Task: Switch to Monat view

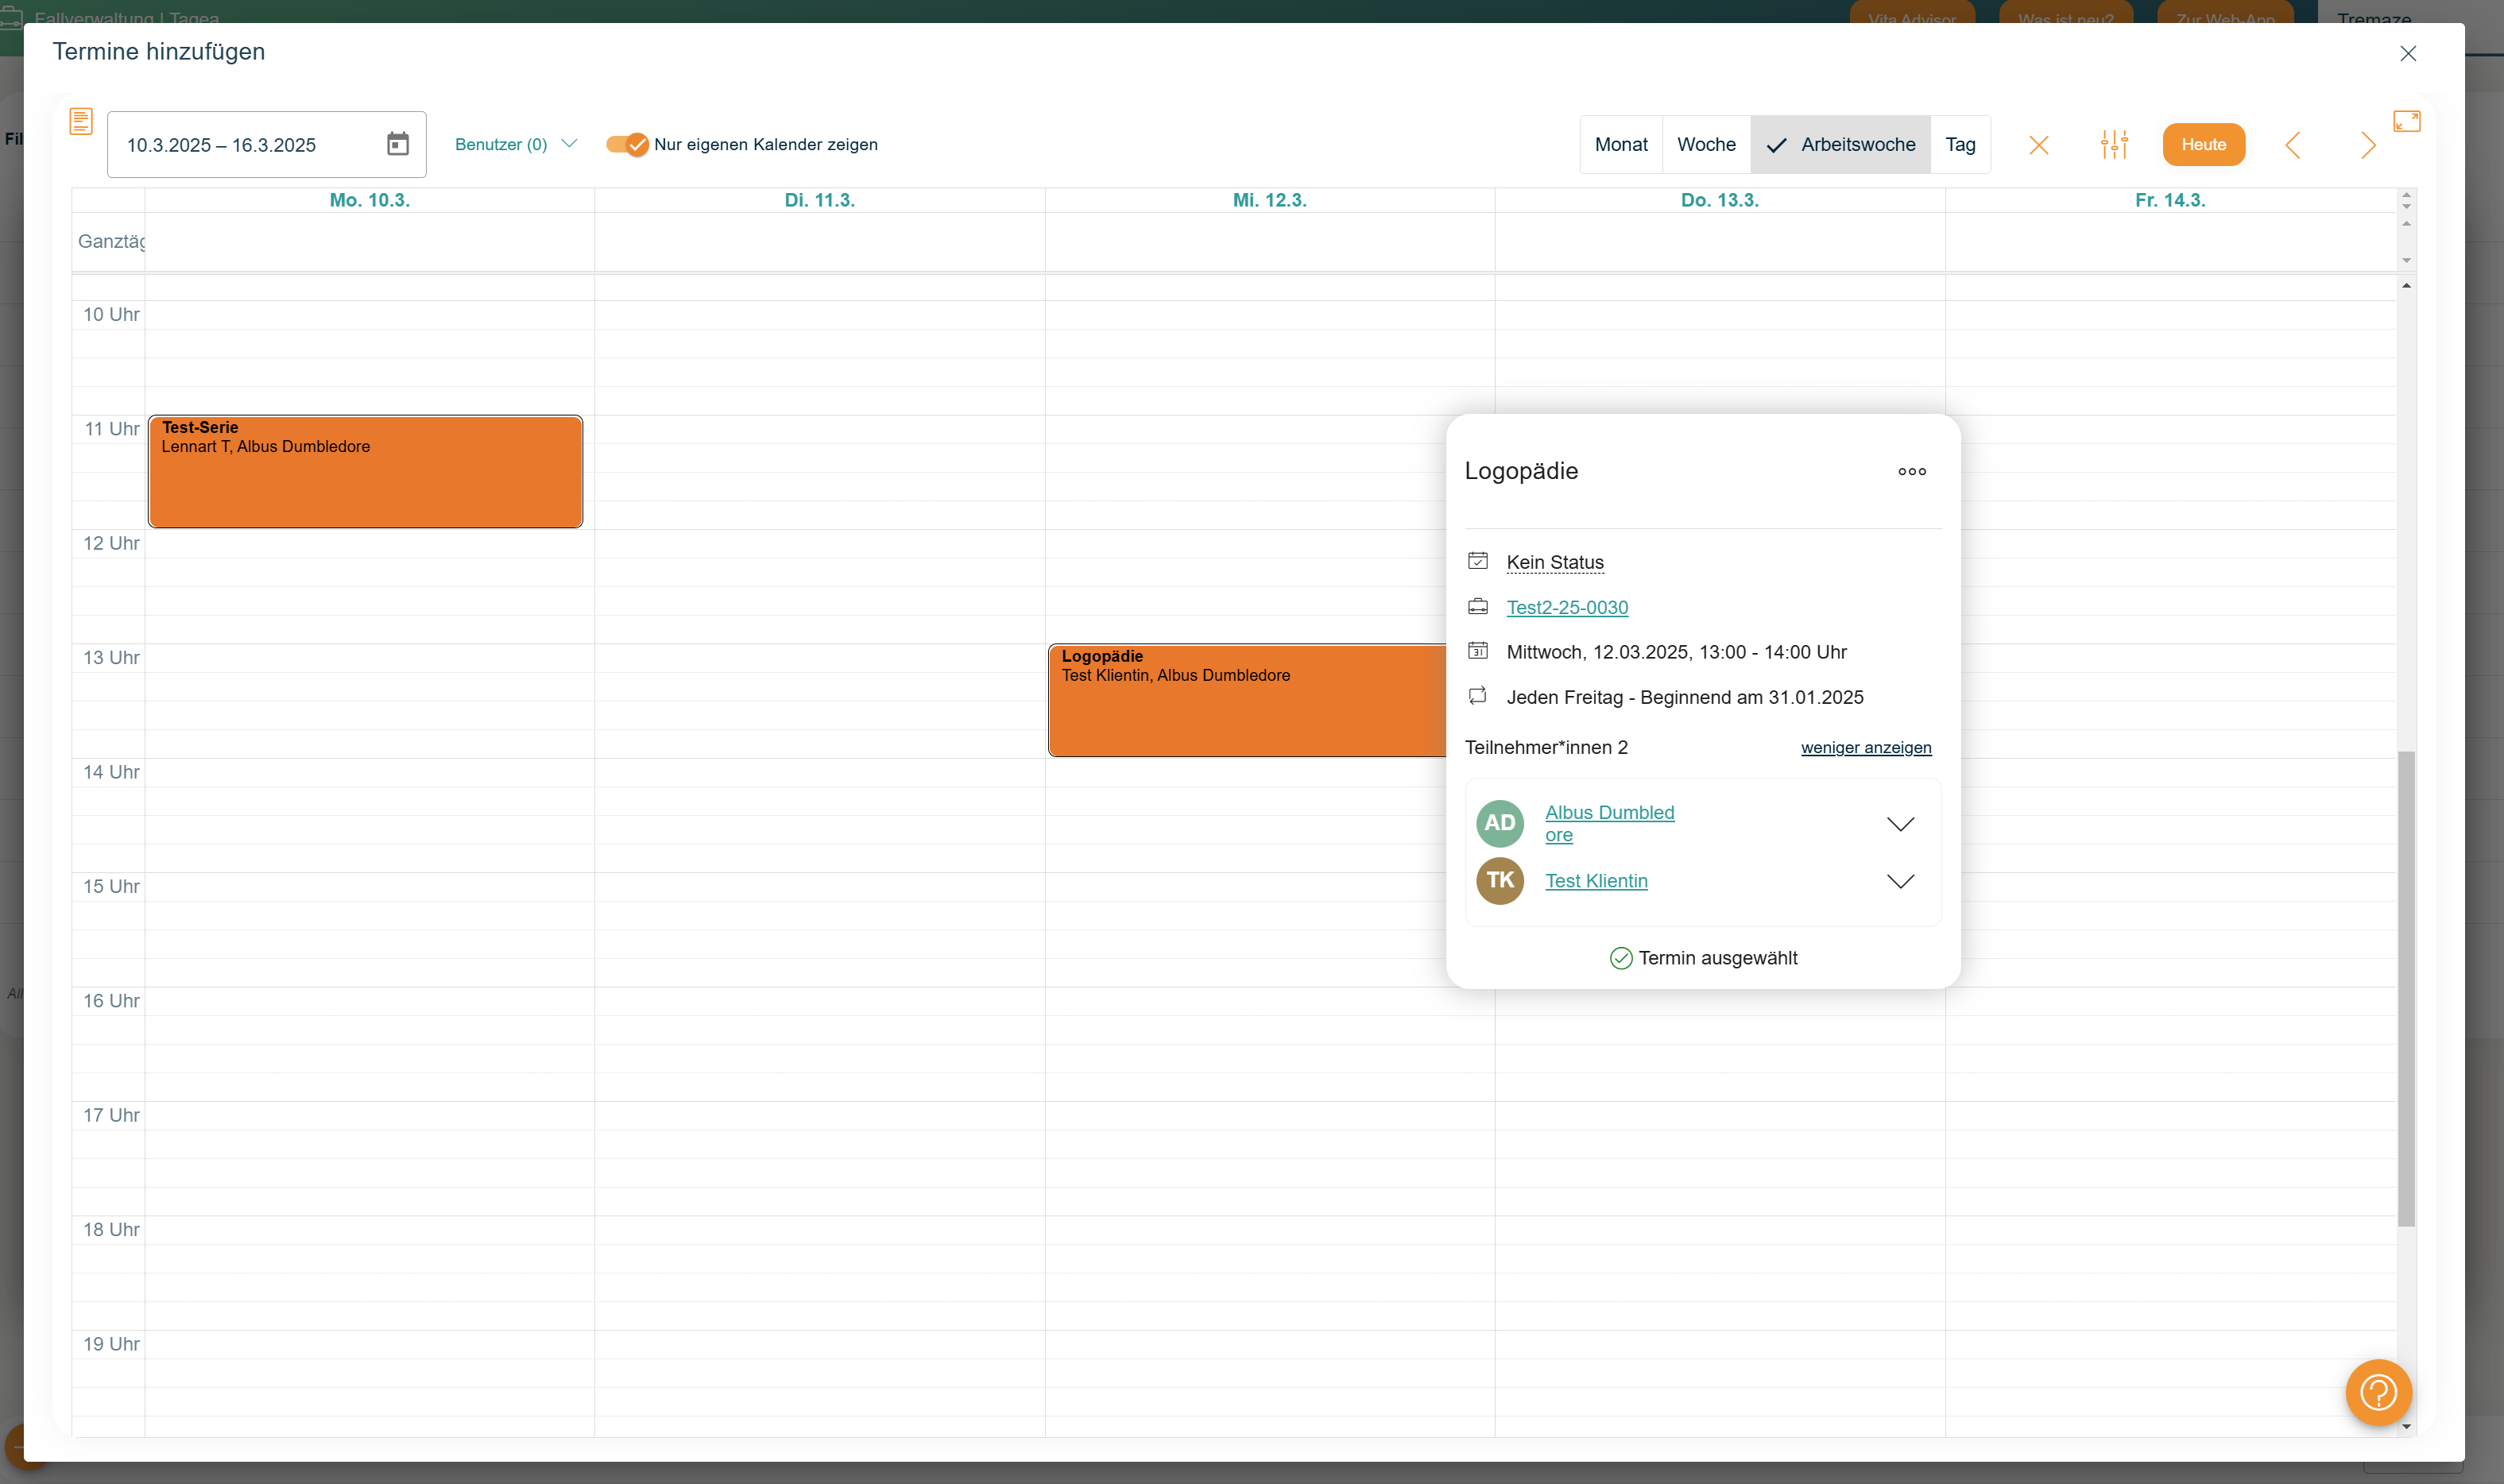Action: pos(1620,145)
